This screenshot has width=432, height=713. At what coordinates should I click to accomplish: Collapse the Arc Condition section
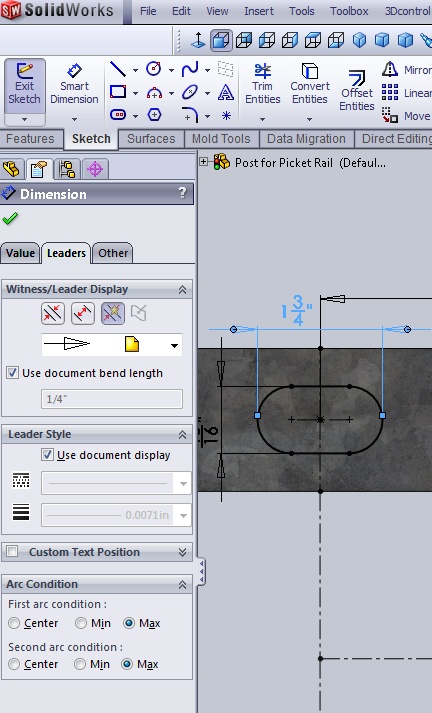[x=182, y=584]
